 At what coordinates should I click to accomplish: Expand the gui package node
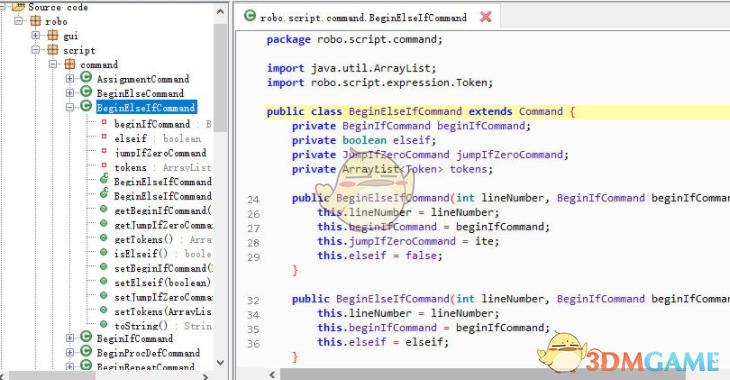[35, 35]
